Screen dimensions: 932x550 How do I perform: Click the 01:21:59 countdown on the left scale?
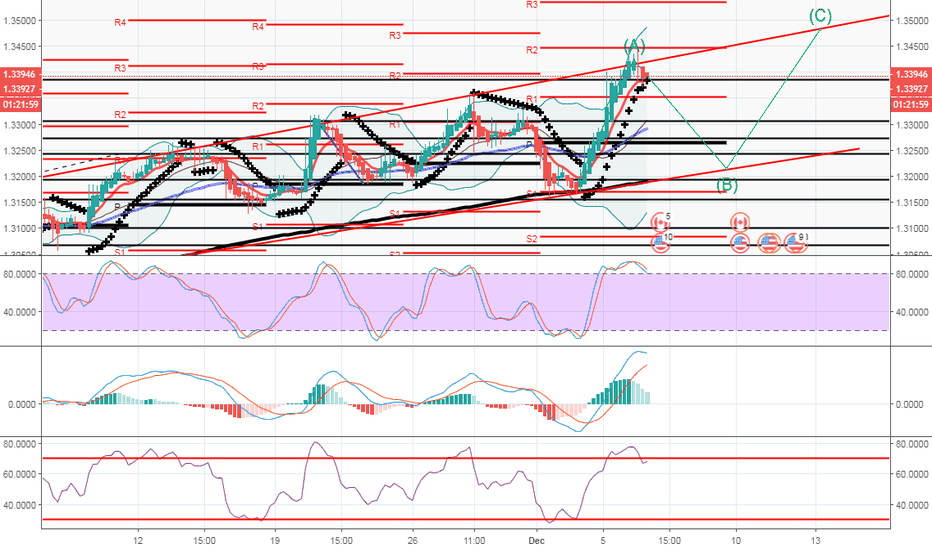pyautogui.click(x=21, y=105)
